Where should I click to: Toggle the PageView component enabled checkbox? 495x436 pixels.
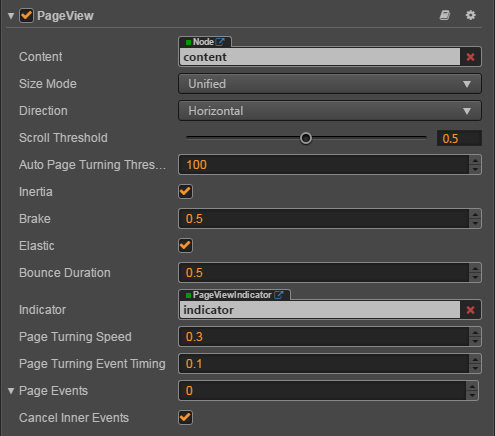point(26,16)
